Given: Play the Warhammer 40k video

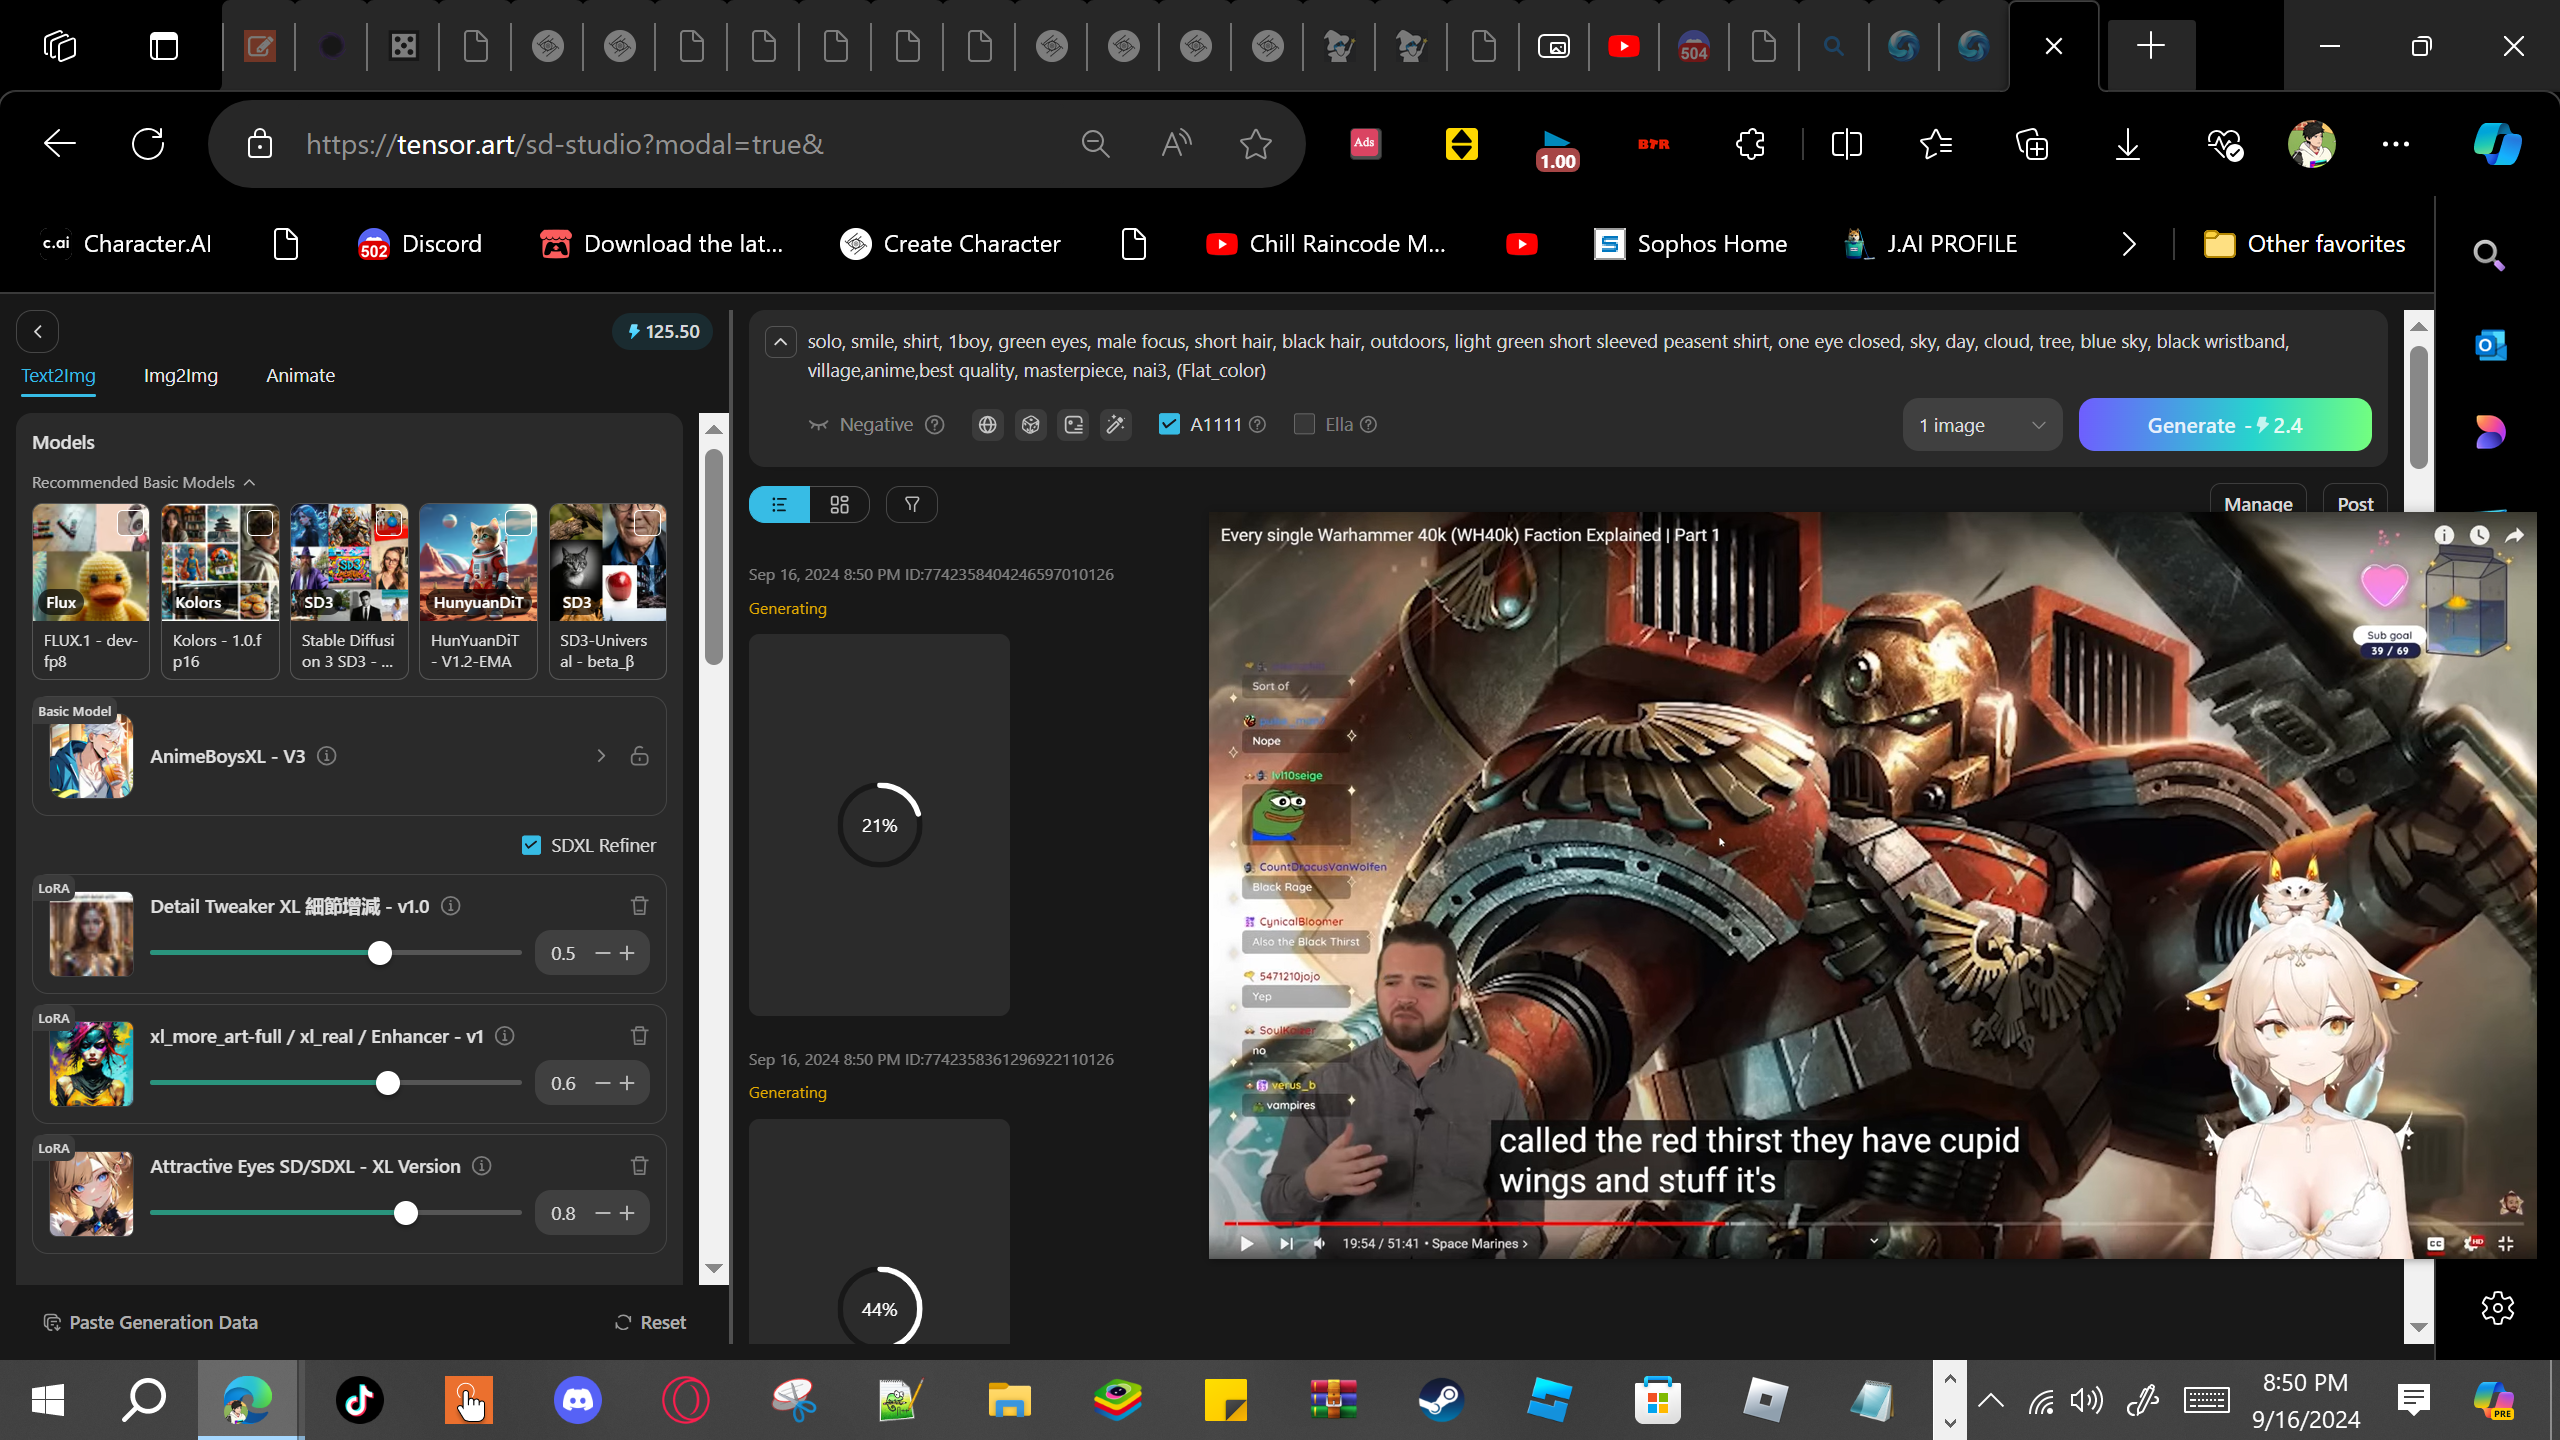Looking at the screenshot, I should coord(1247,1243).
